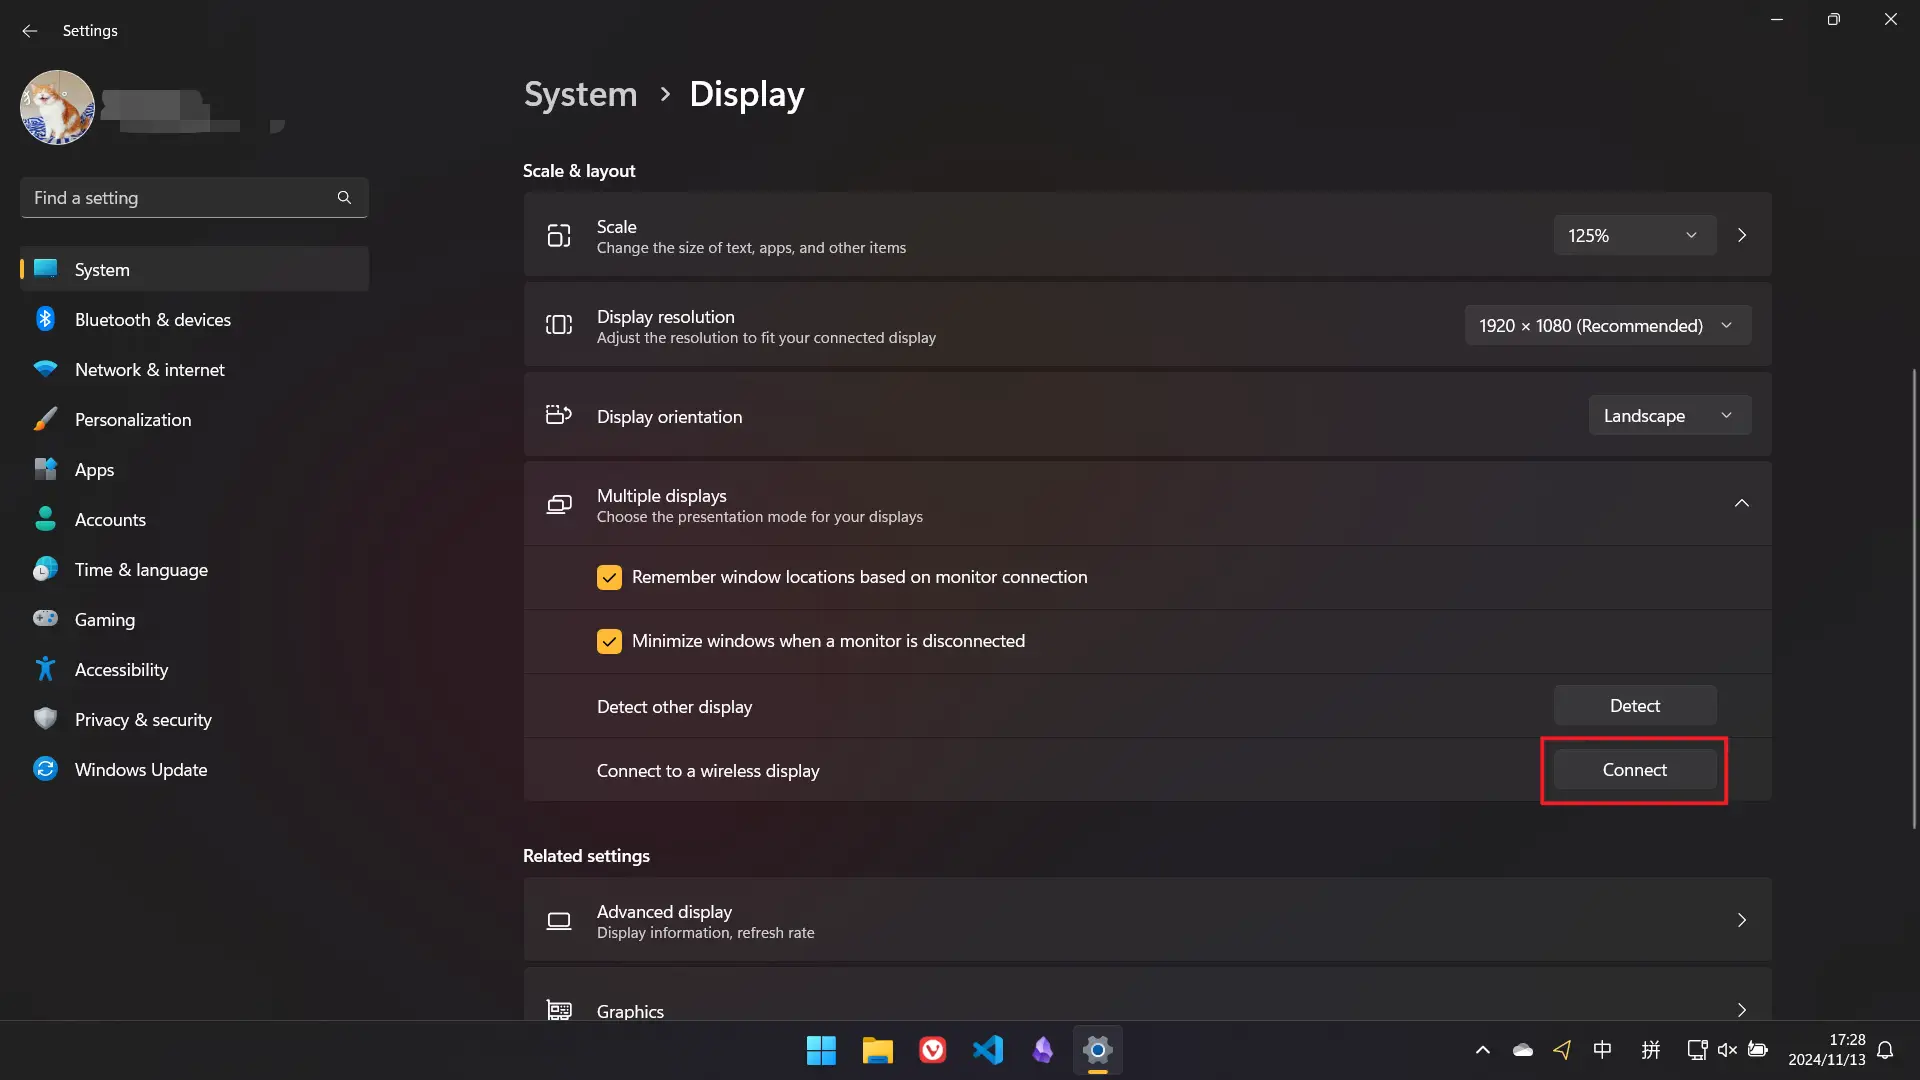The image size is (1920, 1080).
Task: Open the notification bell
Action: click(1887, 1050)
